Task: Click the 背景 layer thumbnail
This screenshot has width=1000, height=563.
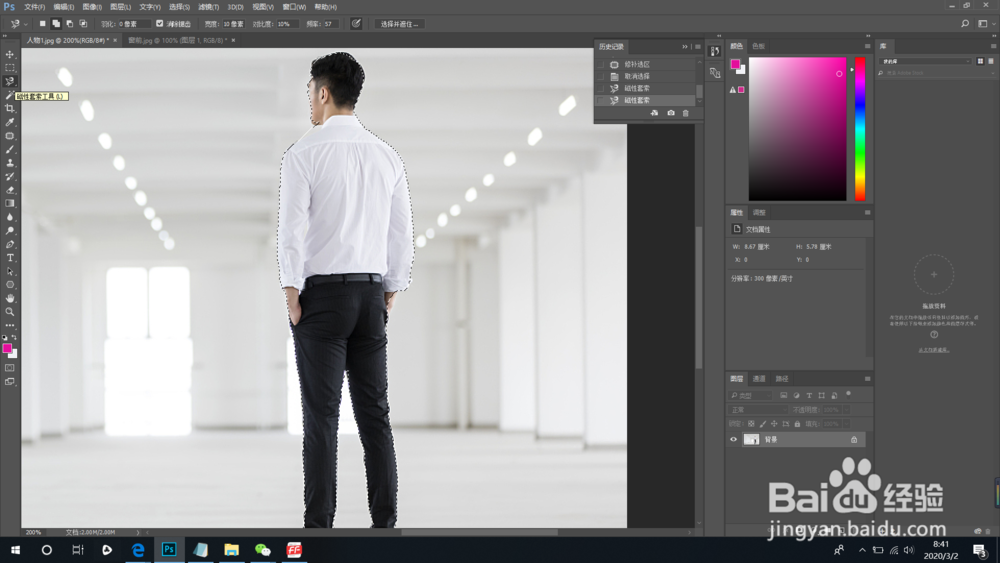Action: [x=751, y=439]
